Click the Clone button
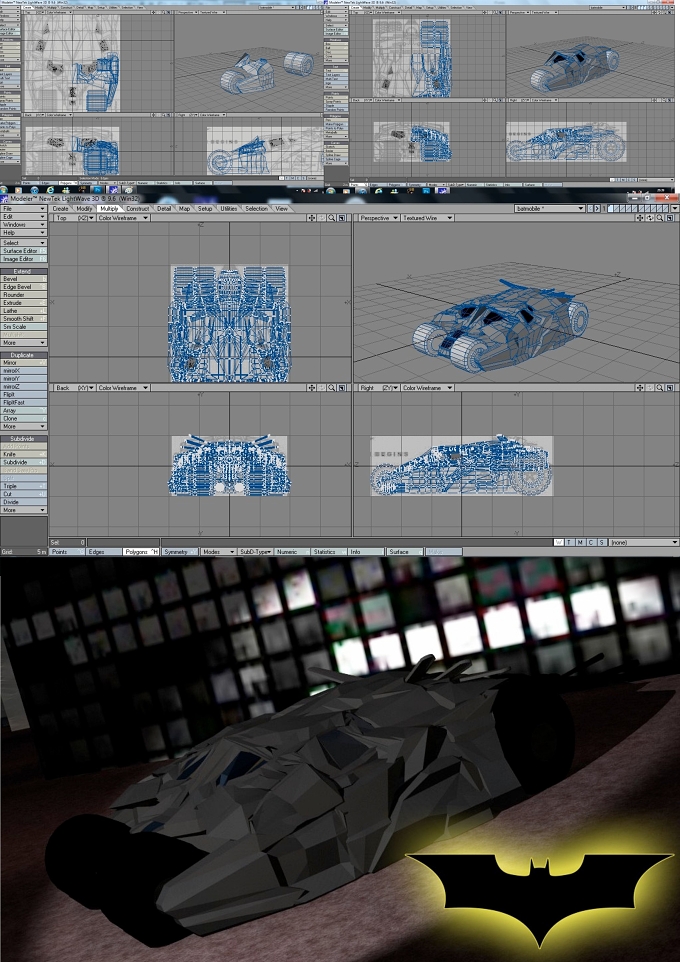The image size is (680, 962). point(23,418)
